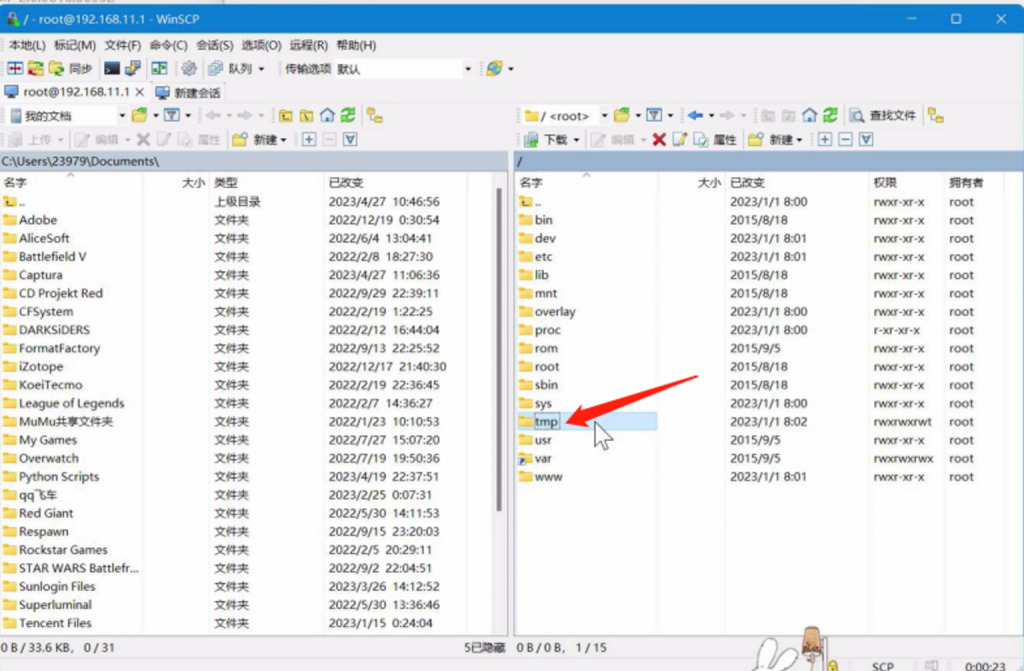Click the local panel vertical scrollbar
The height and width of the screenshot is (671, 1024).
click(500, 350)
